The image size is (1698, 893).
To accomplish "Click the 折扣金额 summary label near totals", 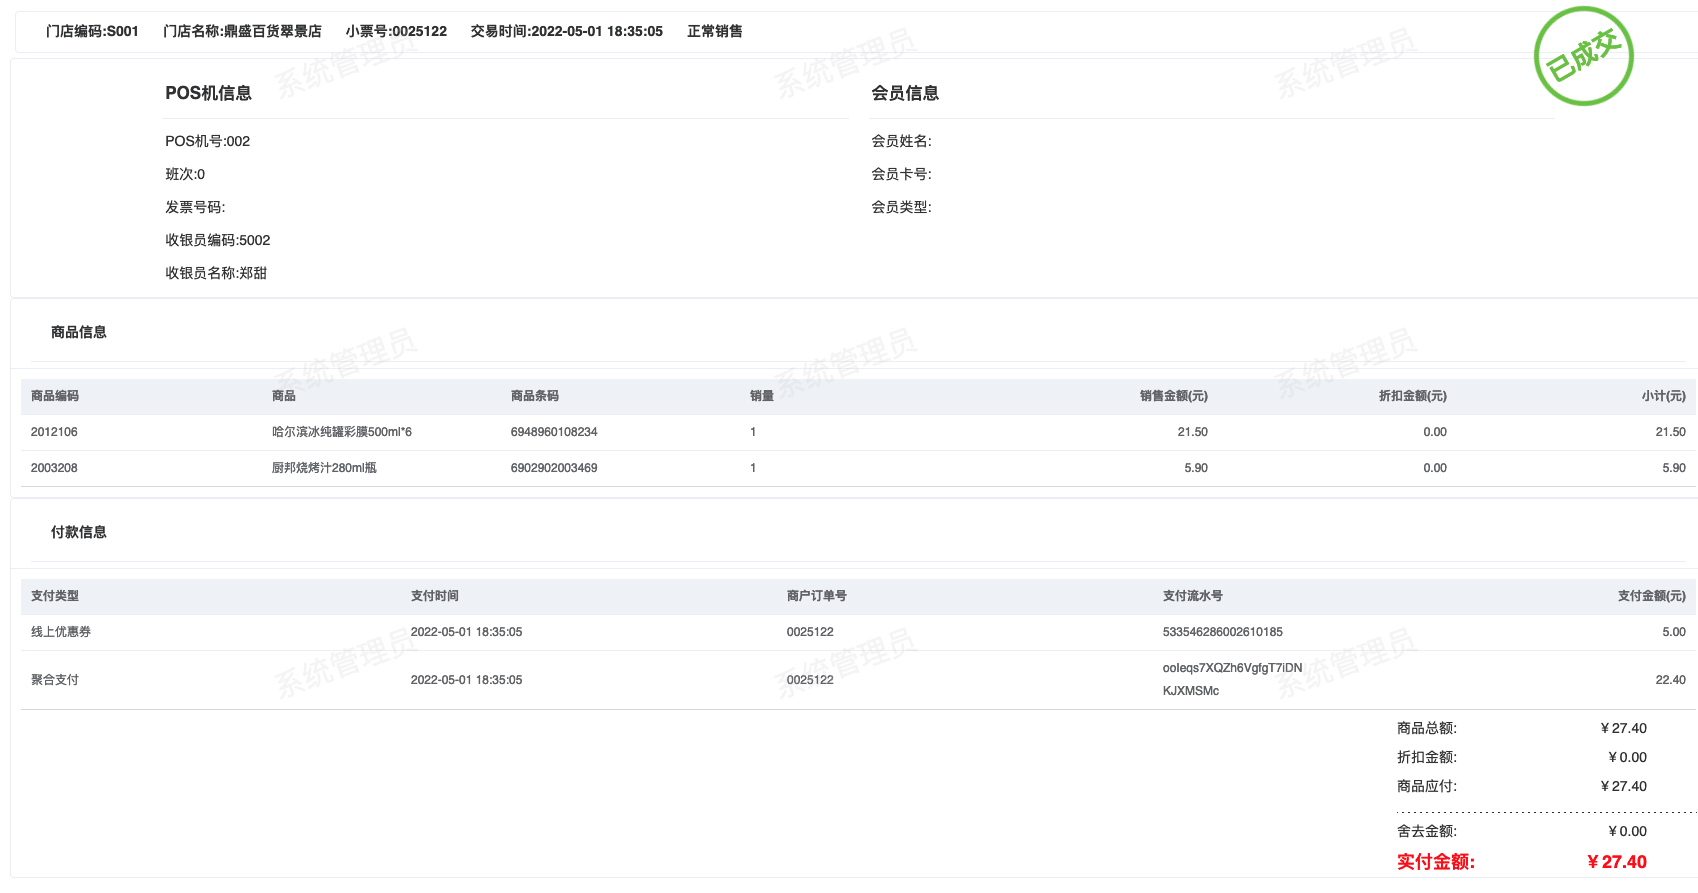I will click(1427, 757).
